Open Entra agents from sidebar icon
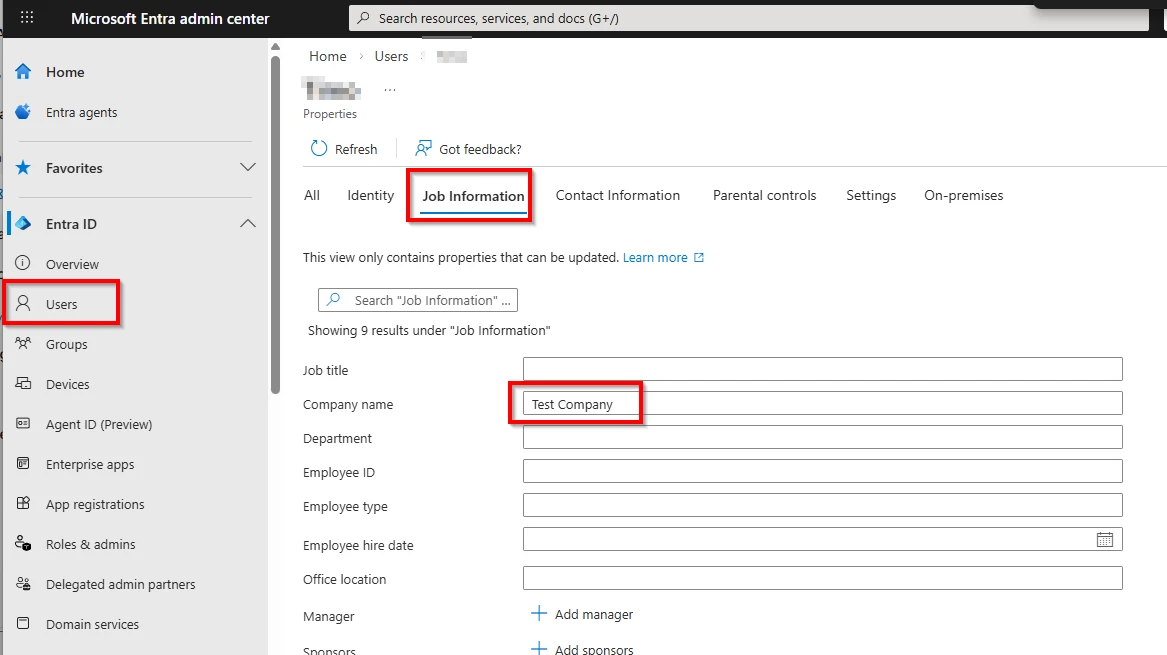Image resolution: width=1167 pixels, height=655 pixels. [24, 112]
